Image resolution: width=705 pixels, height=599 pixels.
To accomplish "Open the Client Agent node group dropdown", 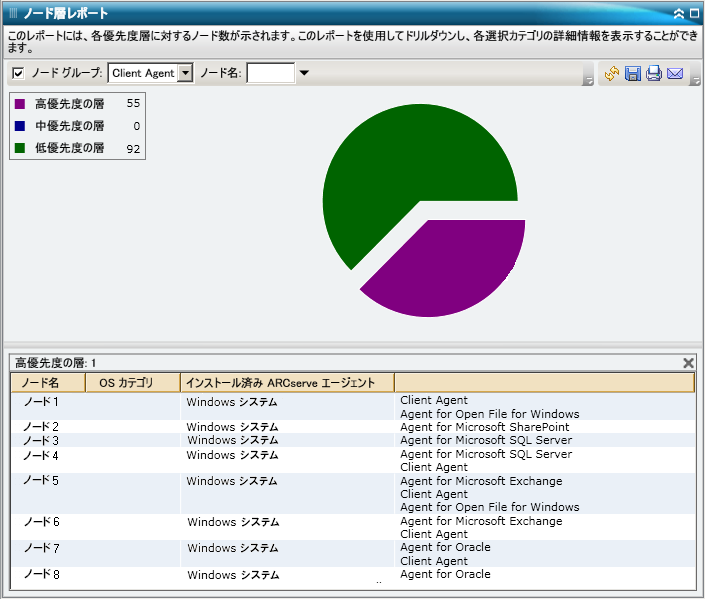I will click(185, 73).
